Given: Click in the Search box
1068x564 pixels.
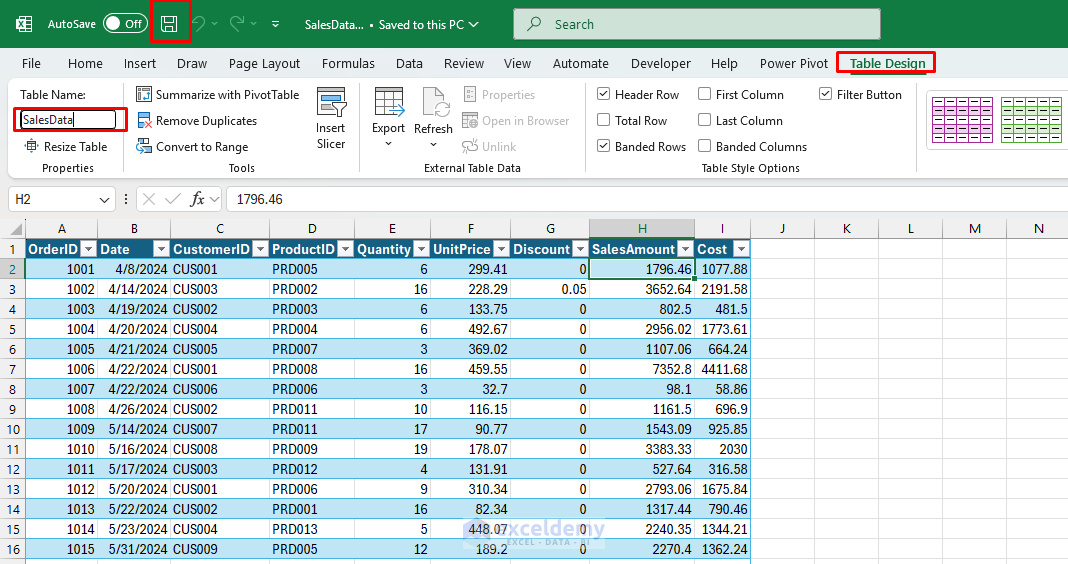Looking at the screenshot, I should click(x=696, y=24).
